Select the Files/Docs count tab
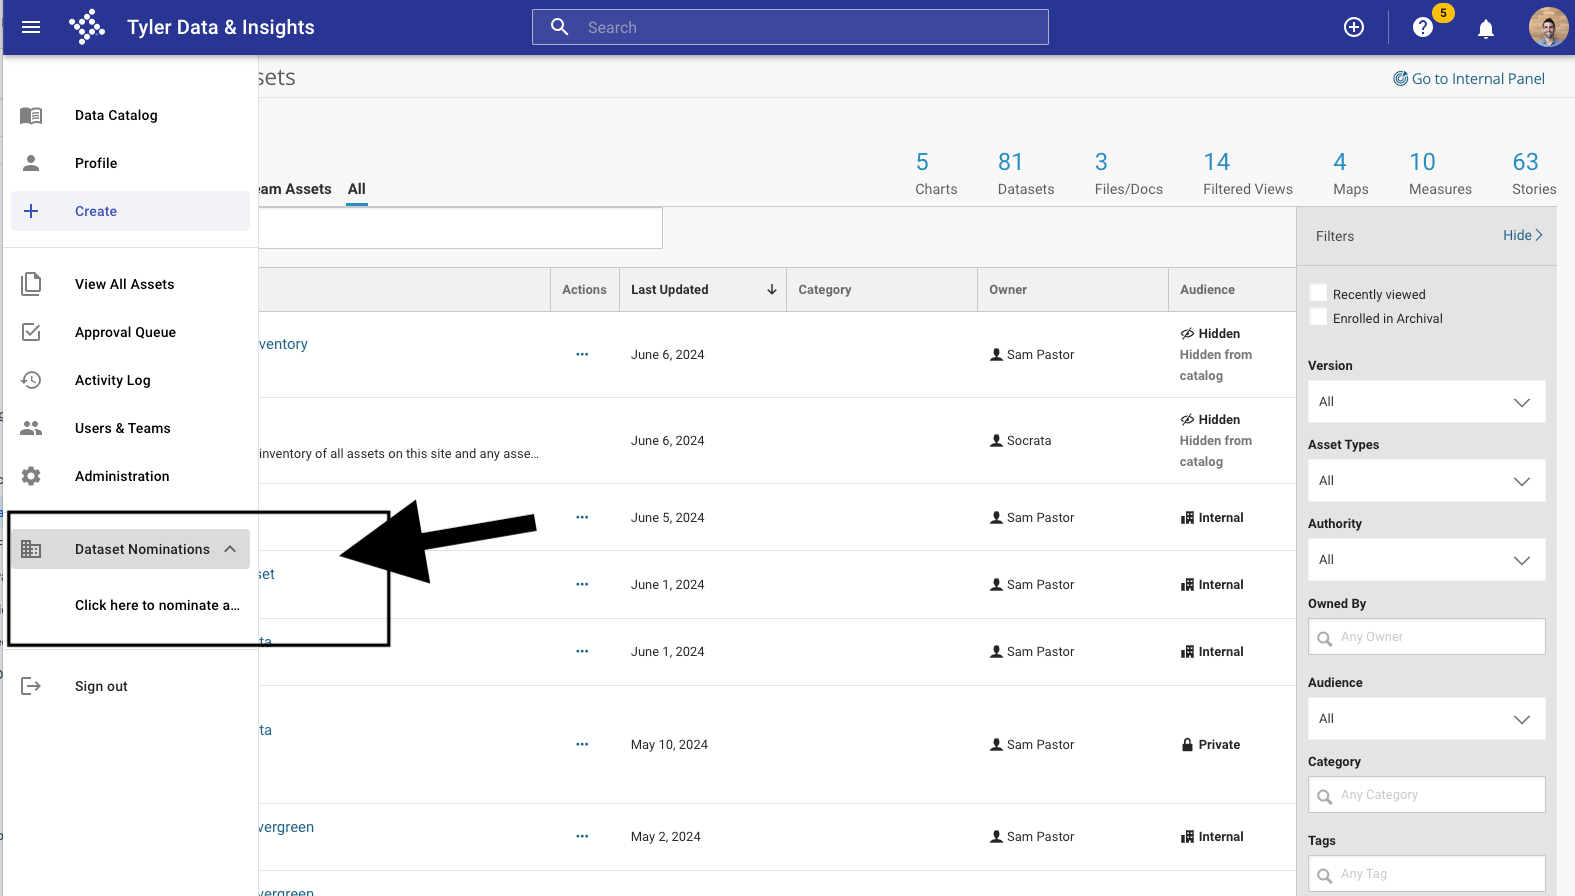1575x896 pixels. (x=1129, y=173)
